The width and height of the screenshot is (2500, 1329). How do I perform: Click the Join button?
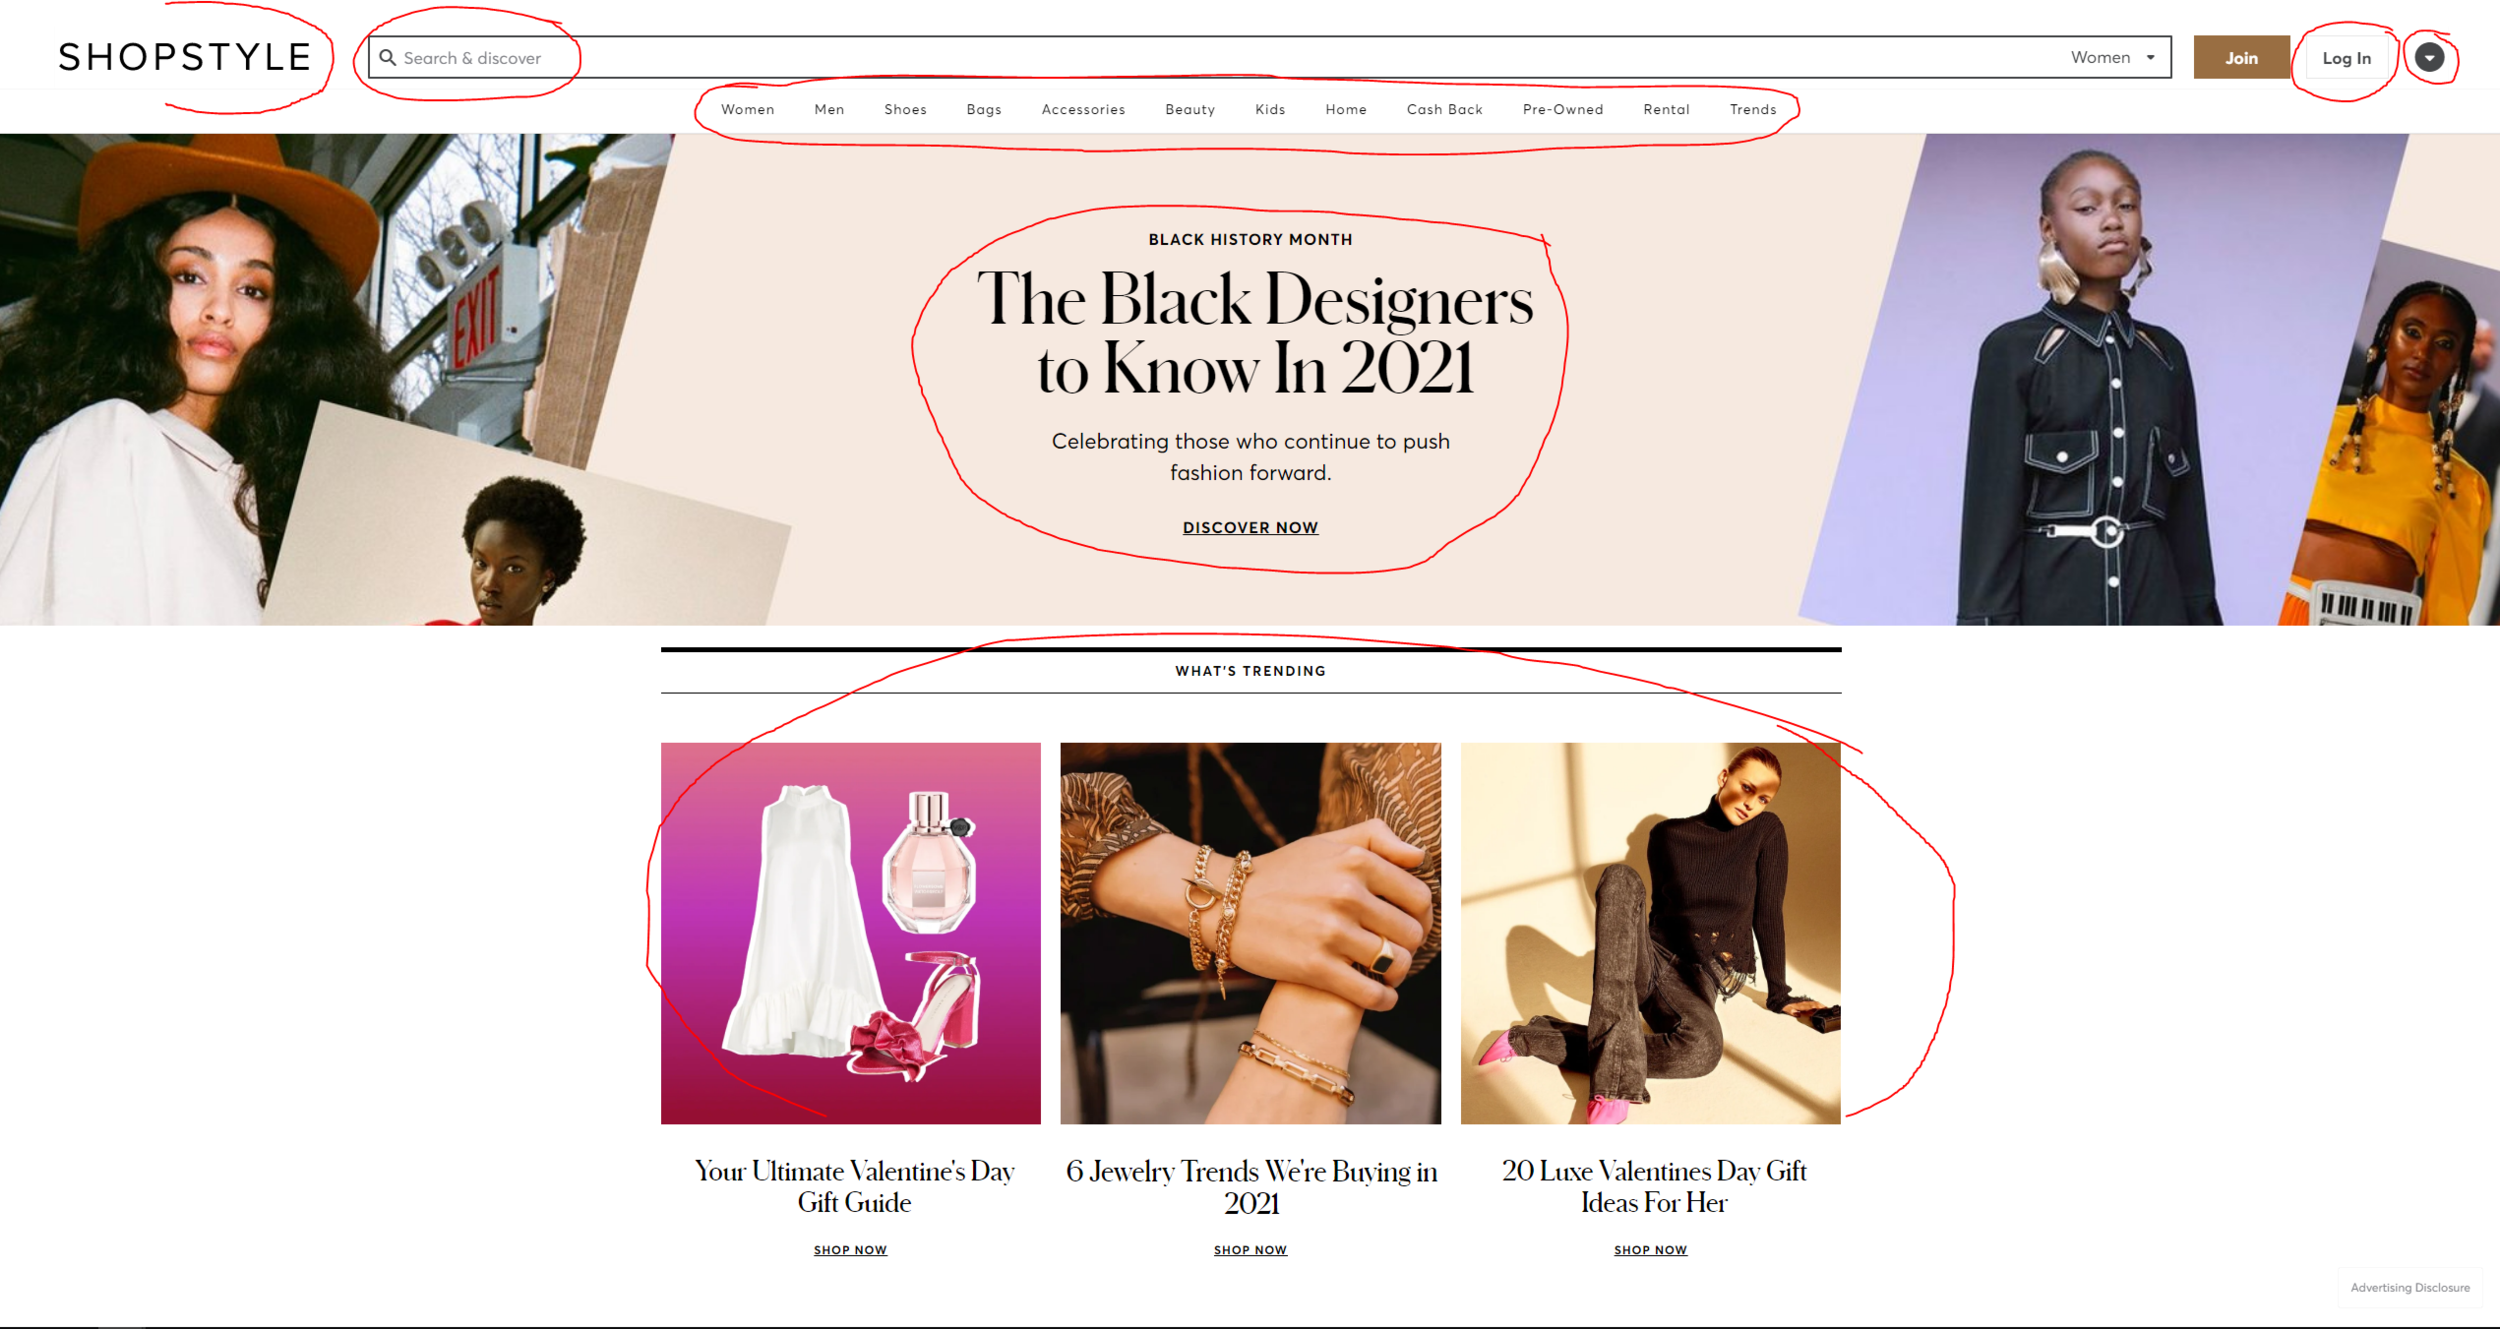pos(2240,58)
